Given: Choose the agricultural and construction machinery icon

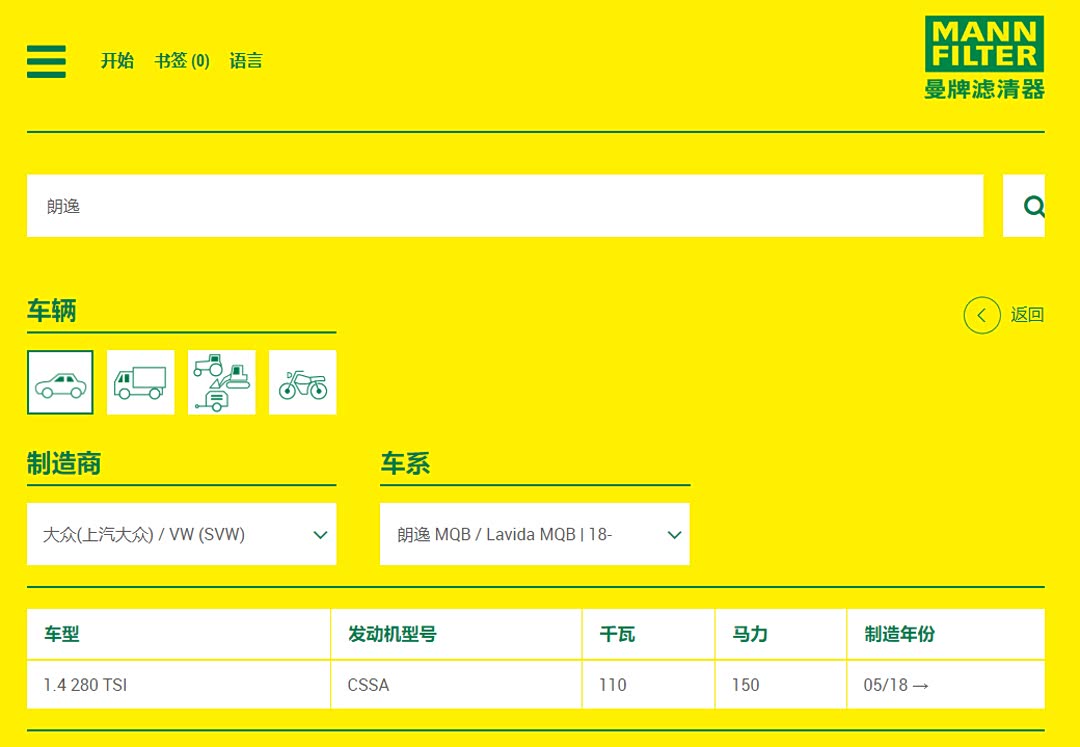Looking at the screenshot, I should (222, 382).
